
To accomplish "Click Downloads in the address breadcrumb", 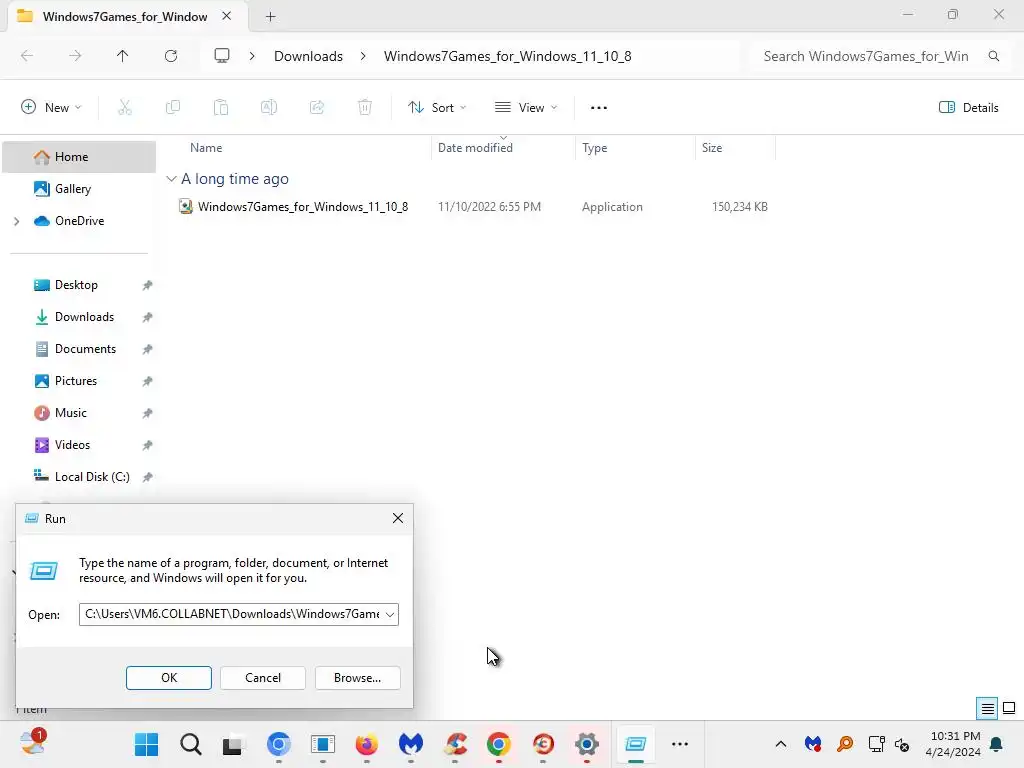I will 308,56.
